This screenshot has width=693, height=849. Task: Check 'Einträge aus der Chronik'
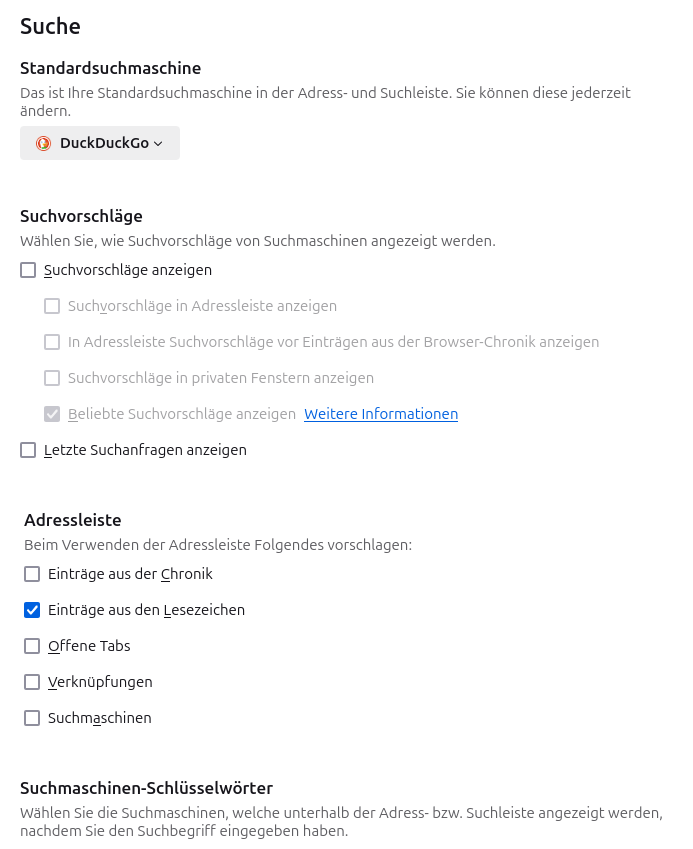32,574
